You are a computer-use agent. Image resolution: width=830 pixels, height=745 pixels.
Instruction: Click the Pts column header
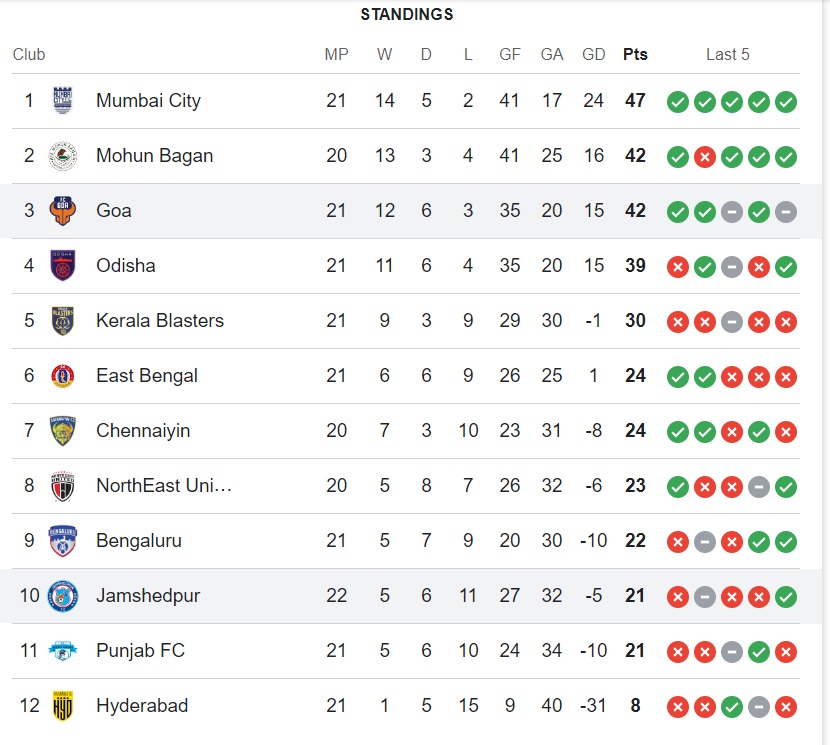pyautogui.click(x=635, y=54)
